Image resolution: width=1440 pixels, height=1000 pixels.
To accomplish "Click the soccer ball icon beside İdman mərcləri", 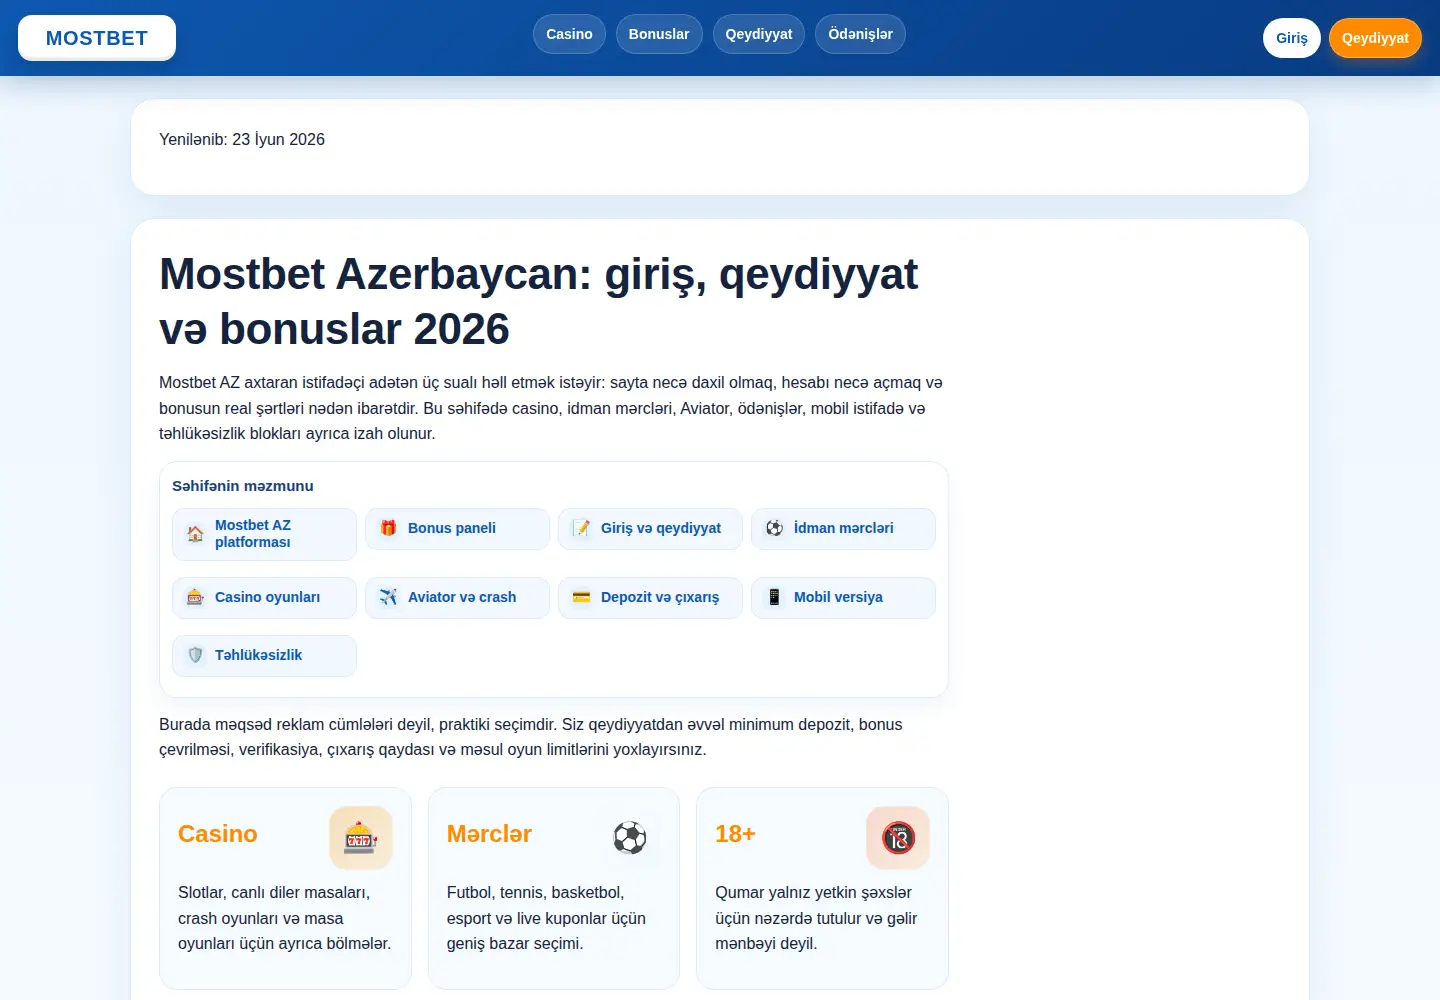I will [774, 528].
